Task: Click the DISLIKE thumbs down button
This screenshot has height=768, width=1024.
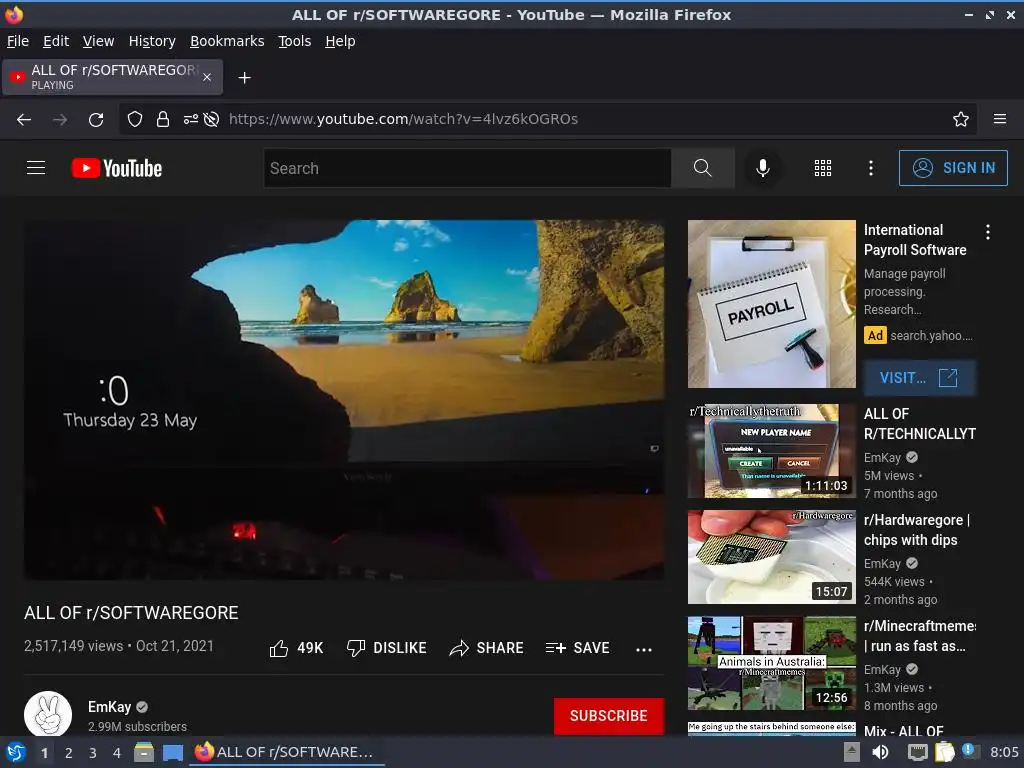Action: pyautogui.click(x=387, y=648)
